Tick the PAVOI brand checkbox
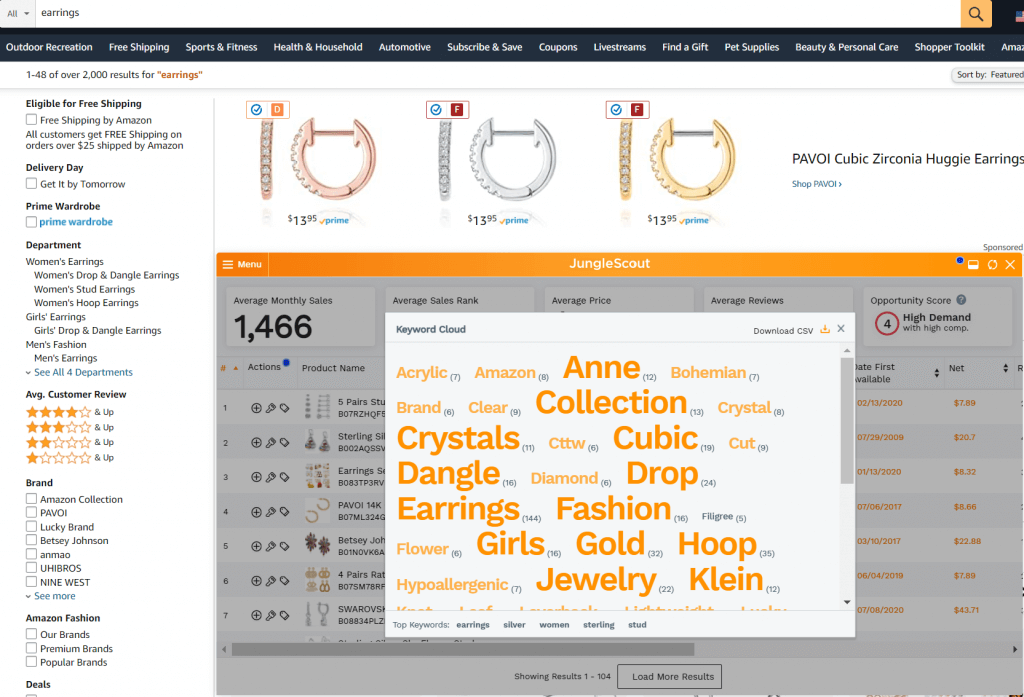The height and width of the screenshot is (697, 1024). [x=32, y=513]
